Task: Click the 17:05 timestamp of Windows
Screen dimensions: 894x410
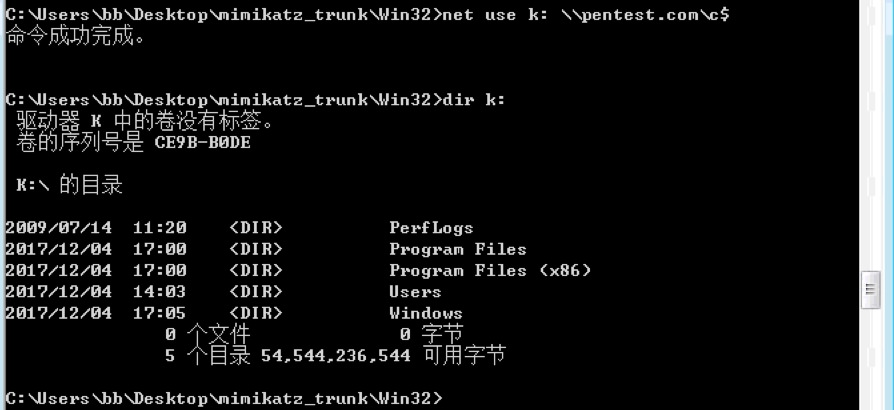Action: point(160,313)
